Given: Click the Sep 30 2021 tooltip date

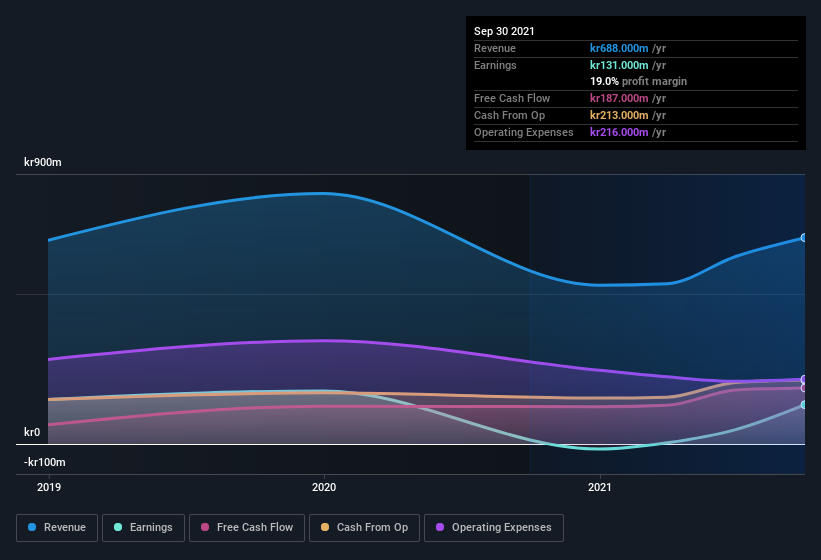Looking at the screenshot, I should point(504,31).
